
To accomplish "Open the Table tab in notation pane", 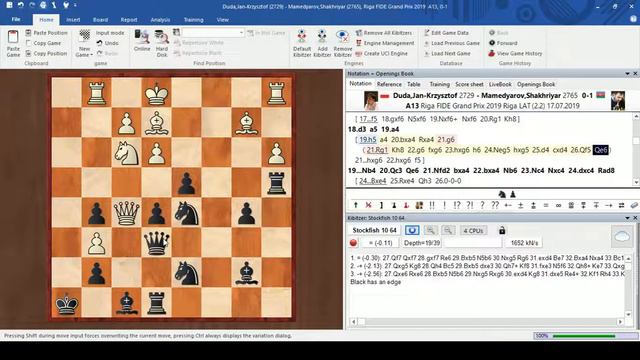I will (x=413, y=84).
